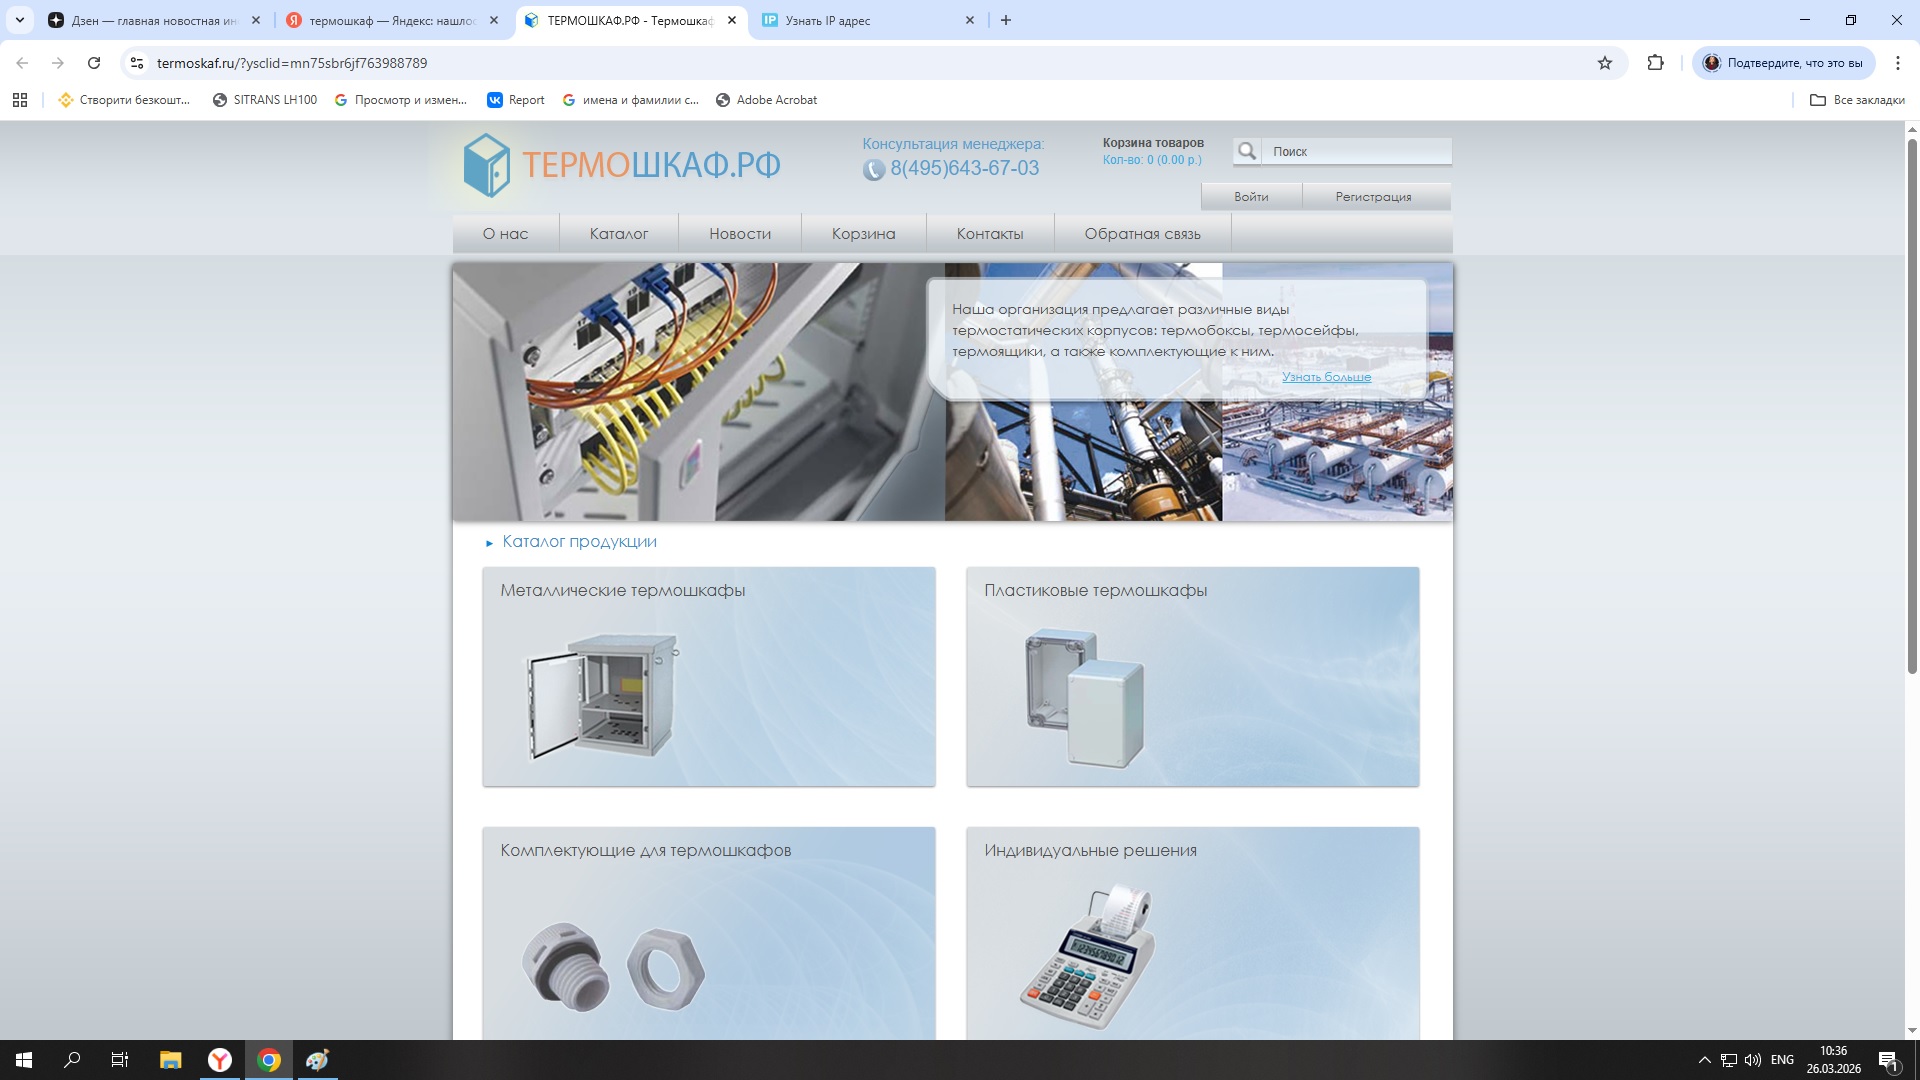Open the site information icon in address bar
The image size is (1920, 1080).
[x=137, y=63]
